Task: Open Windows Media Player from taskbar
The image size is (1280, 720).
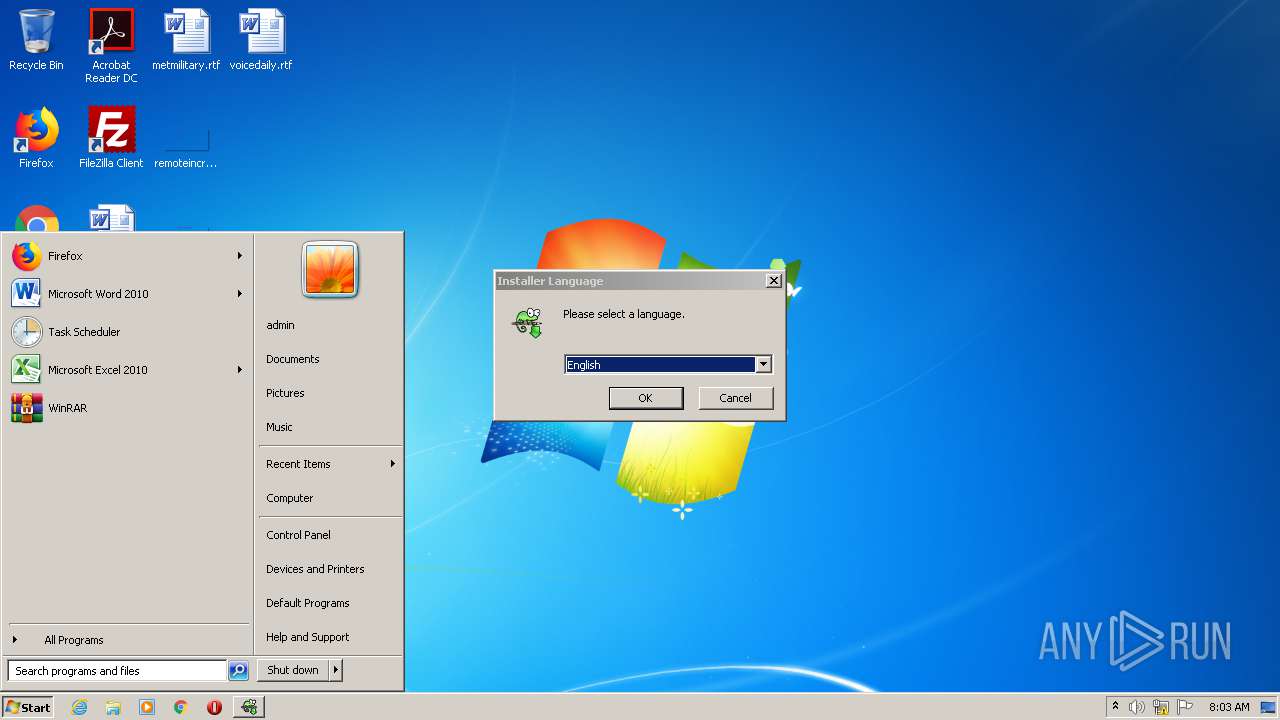Action: (147, 707)
